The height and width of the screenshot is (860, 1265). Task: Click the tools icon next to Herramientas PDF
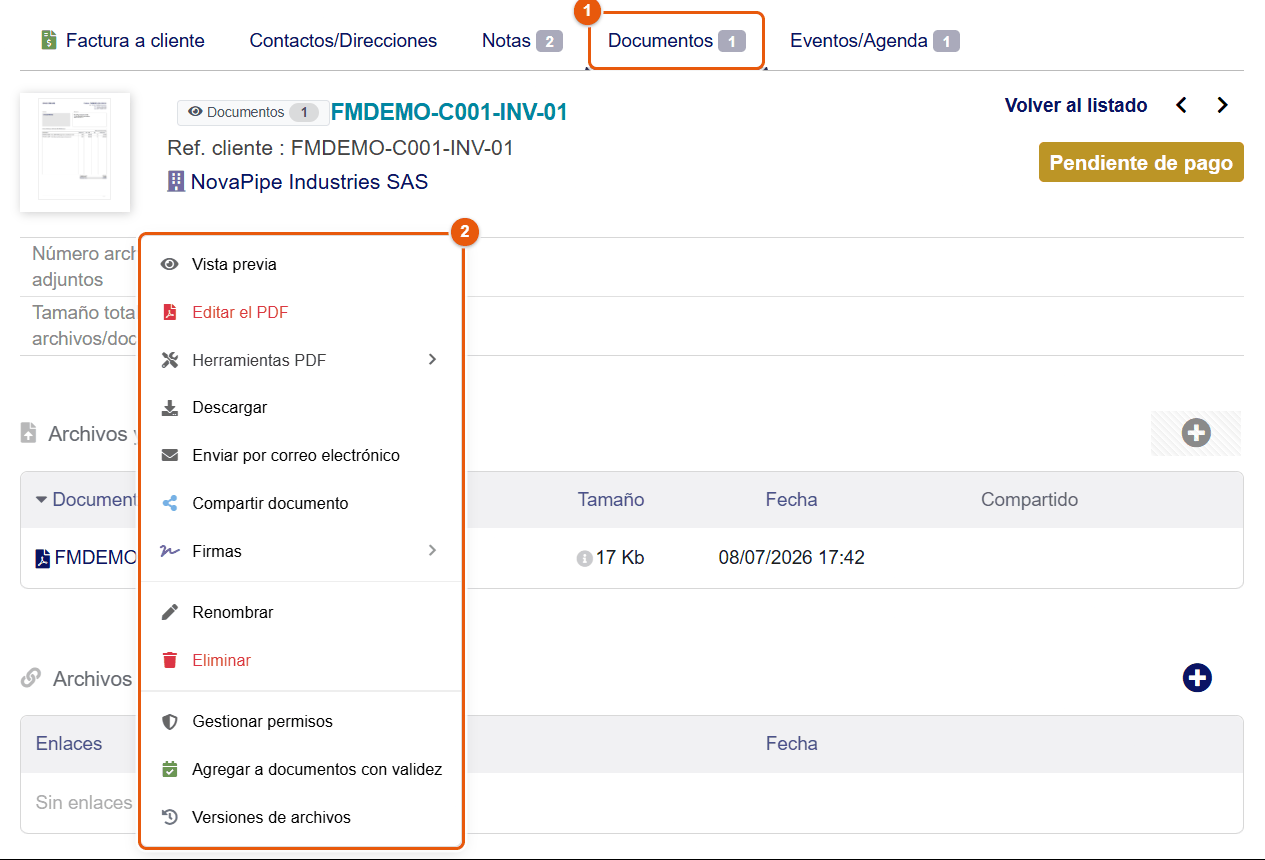point(170,360)
